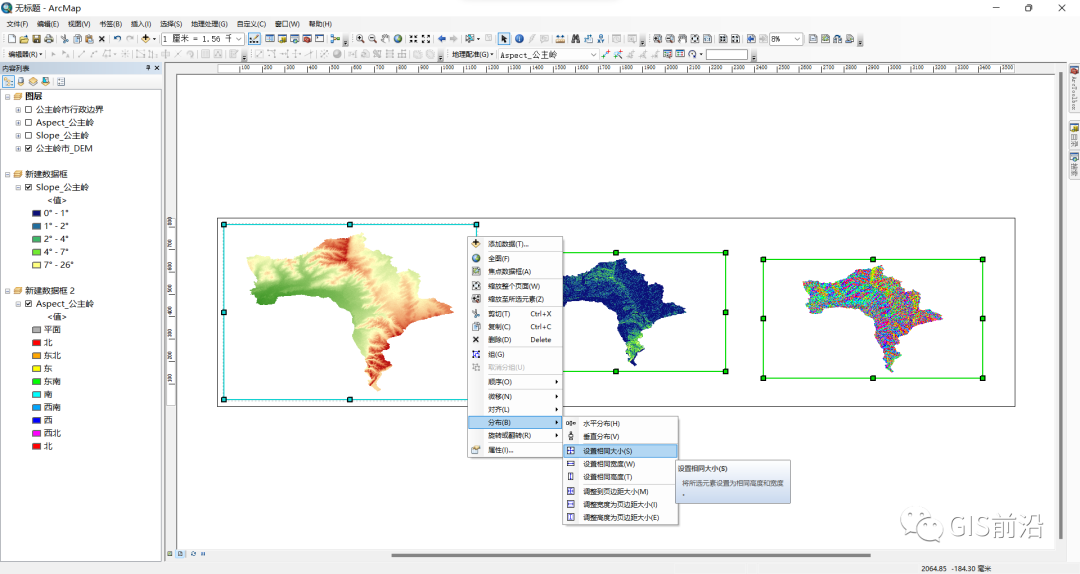Open the 地理处理(G) menu

pyautogui.click(x=209, y=24)
